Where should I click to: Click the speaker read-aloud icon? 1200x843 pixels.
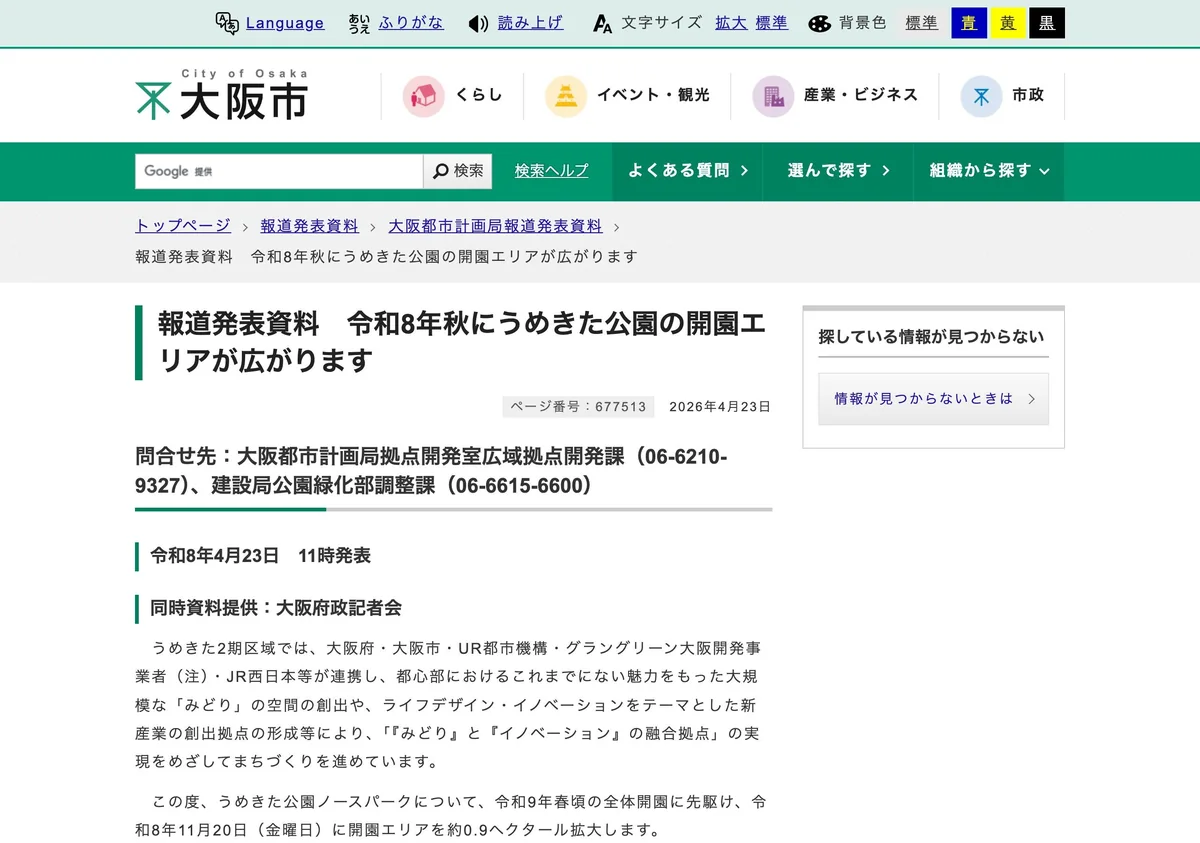click(x=479, y=23)
